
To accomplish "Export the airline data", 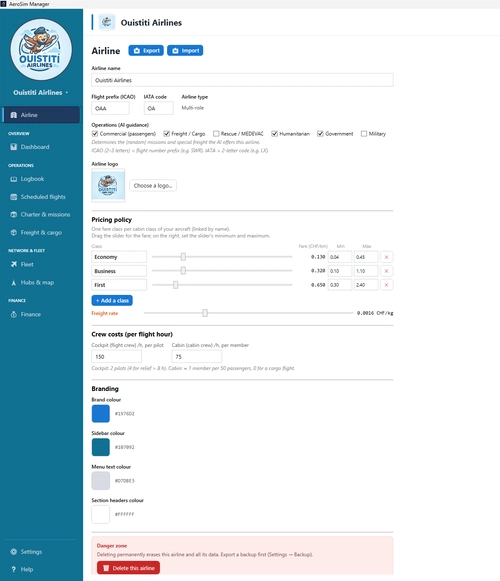I will click(x=146, y=50).
